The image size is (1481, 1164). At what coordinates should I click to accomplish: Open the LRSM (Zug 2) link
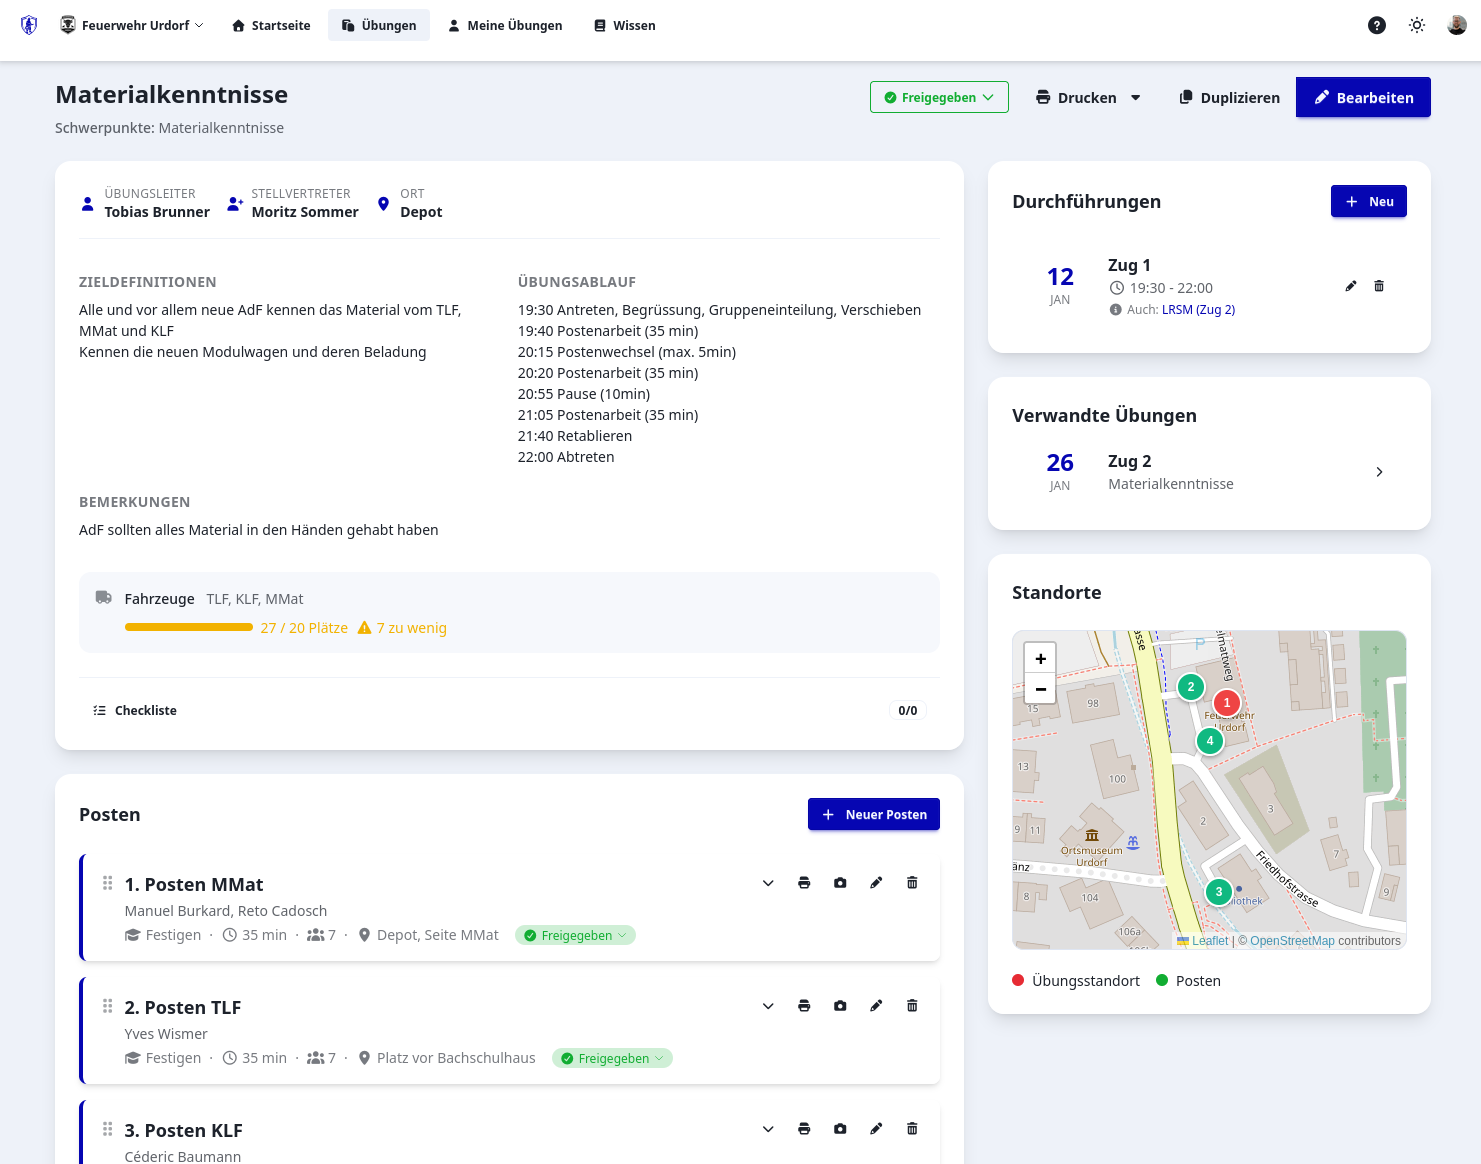click(1198, 310)
